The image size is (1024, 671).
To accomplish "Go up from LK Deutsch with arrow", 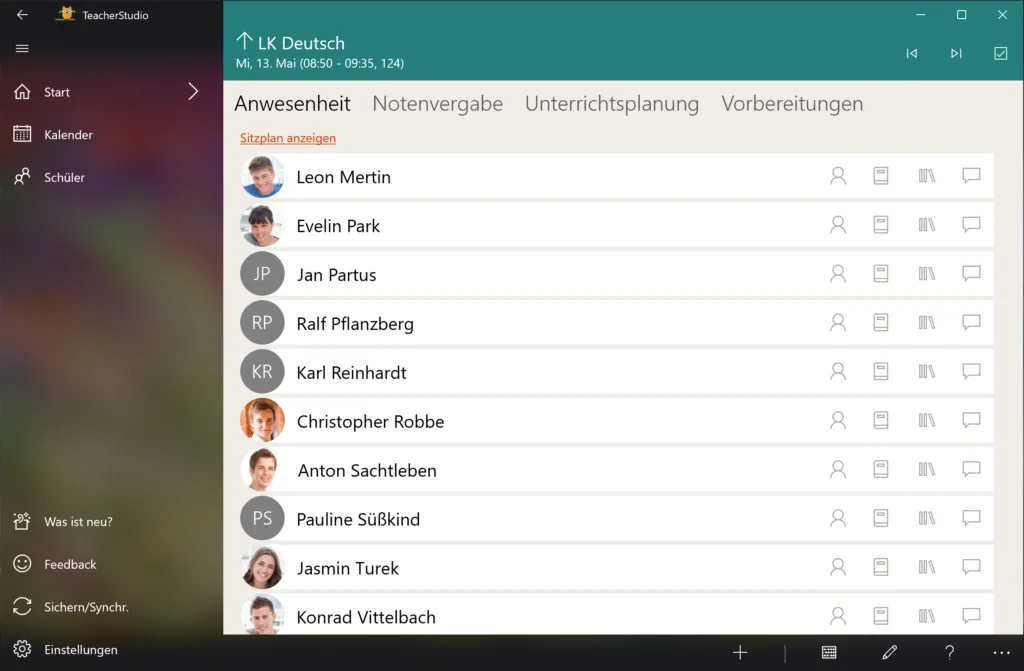I will pyautogui.click(x=244, y=42).
